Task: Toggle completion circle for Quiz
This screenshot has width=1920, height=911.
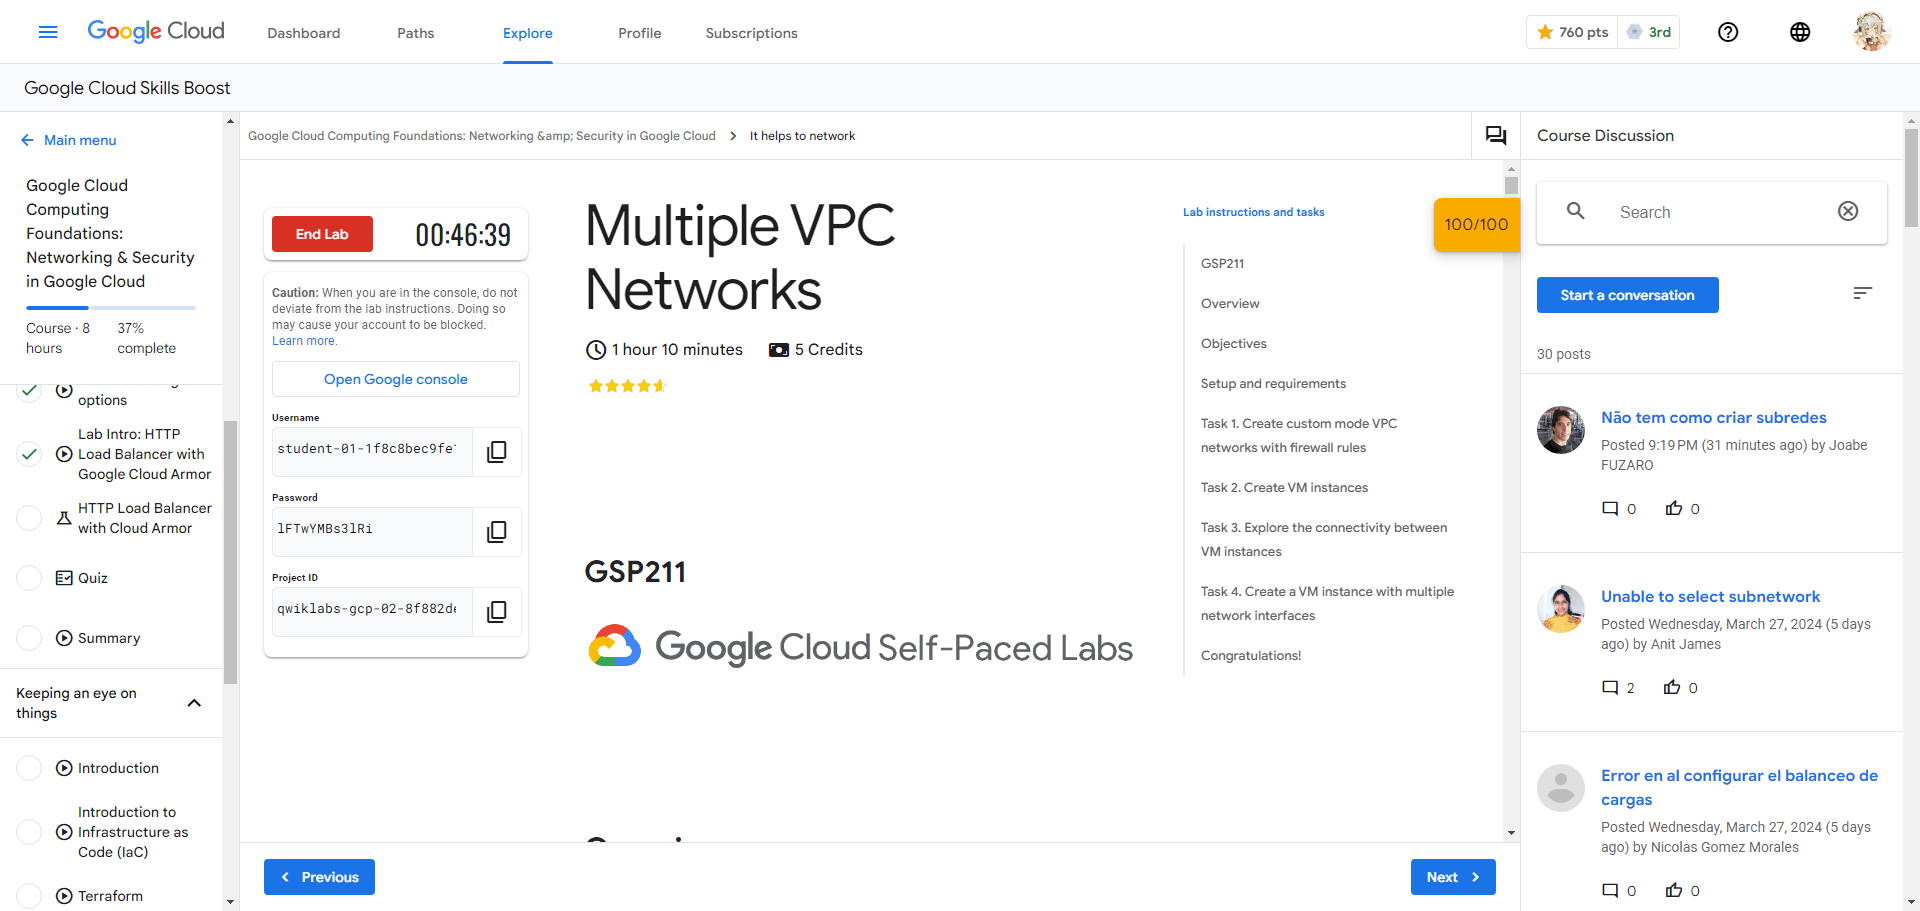Action: [x=30, y=578]
